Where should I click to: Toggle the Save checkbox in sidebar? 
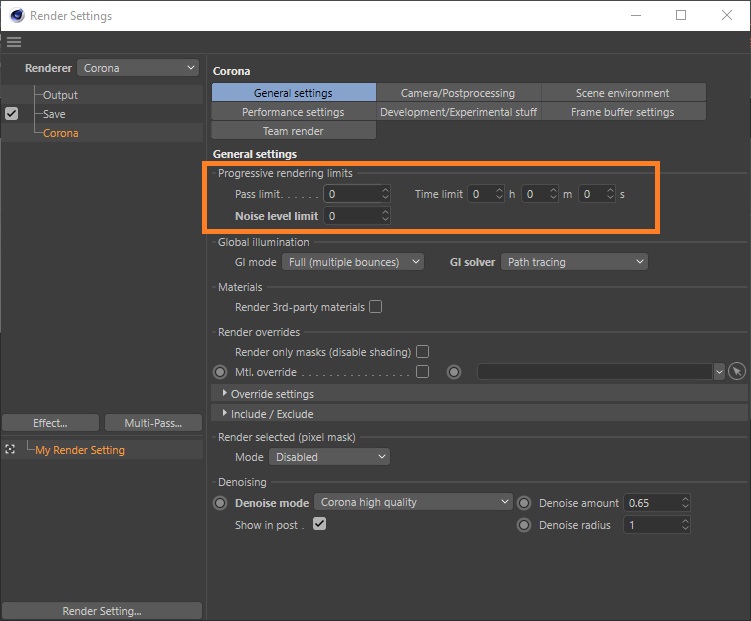[11, 114]
